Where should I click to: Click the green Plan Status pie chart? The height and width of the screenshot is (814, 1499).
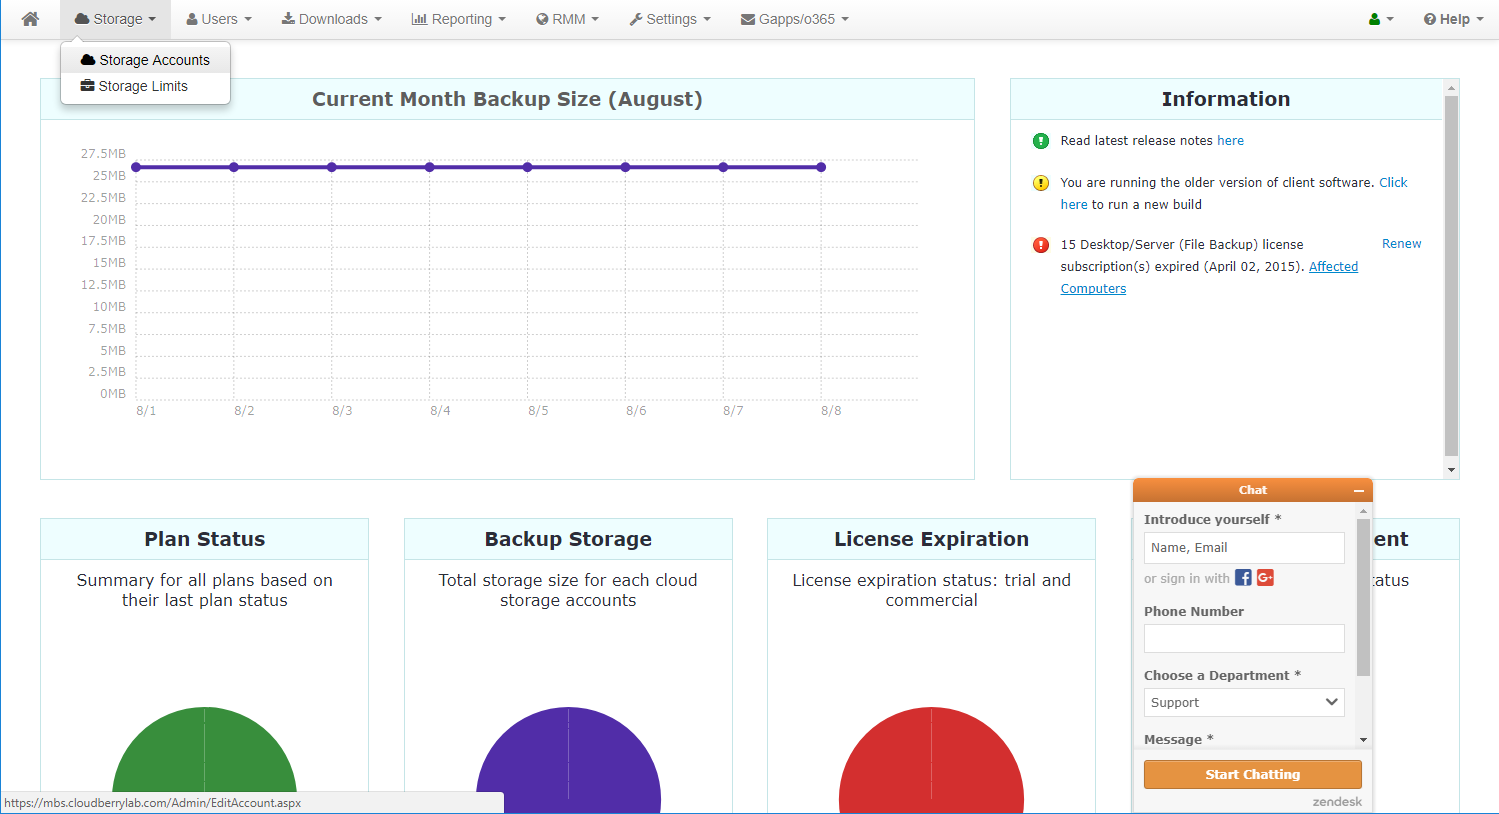tap(204, 760)
